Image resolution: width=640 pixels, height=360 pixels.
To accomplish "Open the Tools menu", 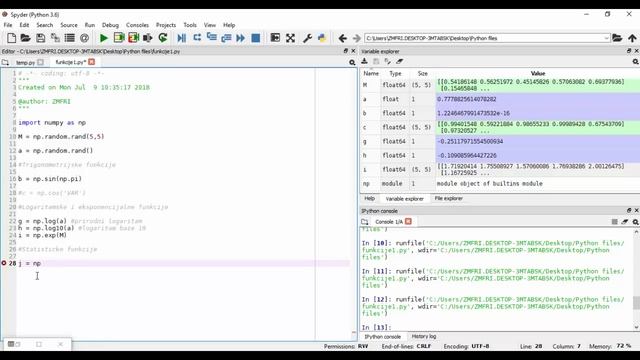I will click(190, 25).
